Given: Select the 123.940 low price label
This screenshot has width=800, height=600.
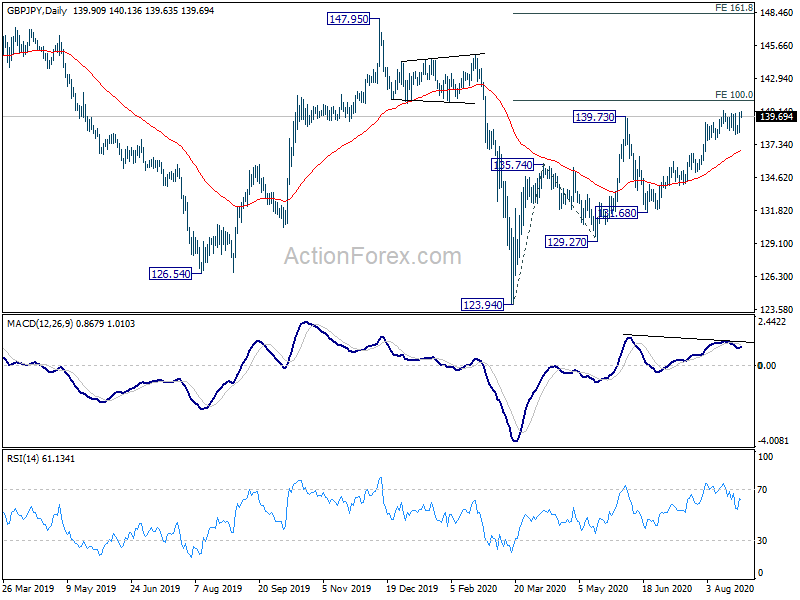Looking at the screenshot, I should pos(482,305).
